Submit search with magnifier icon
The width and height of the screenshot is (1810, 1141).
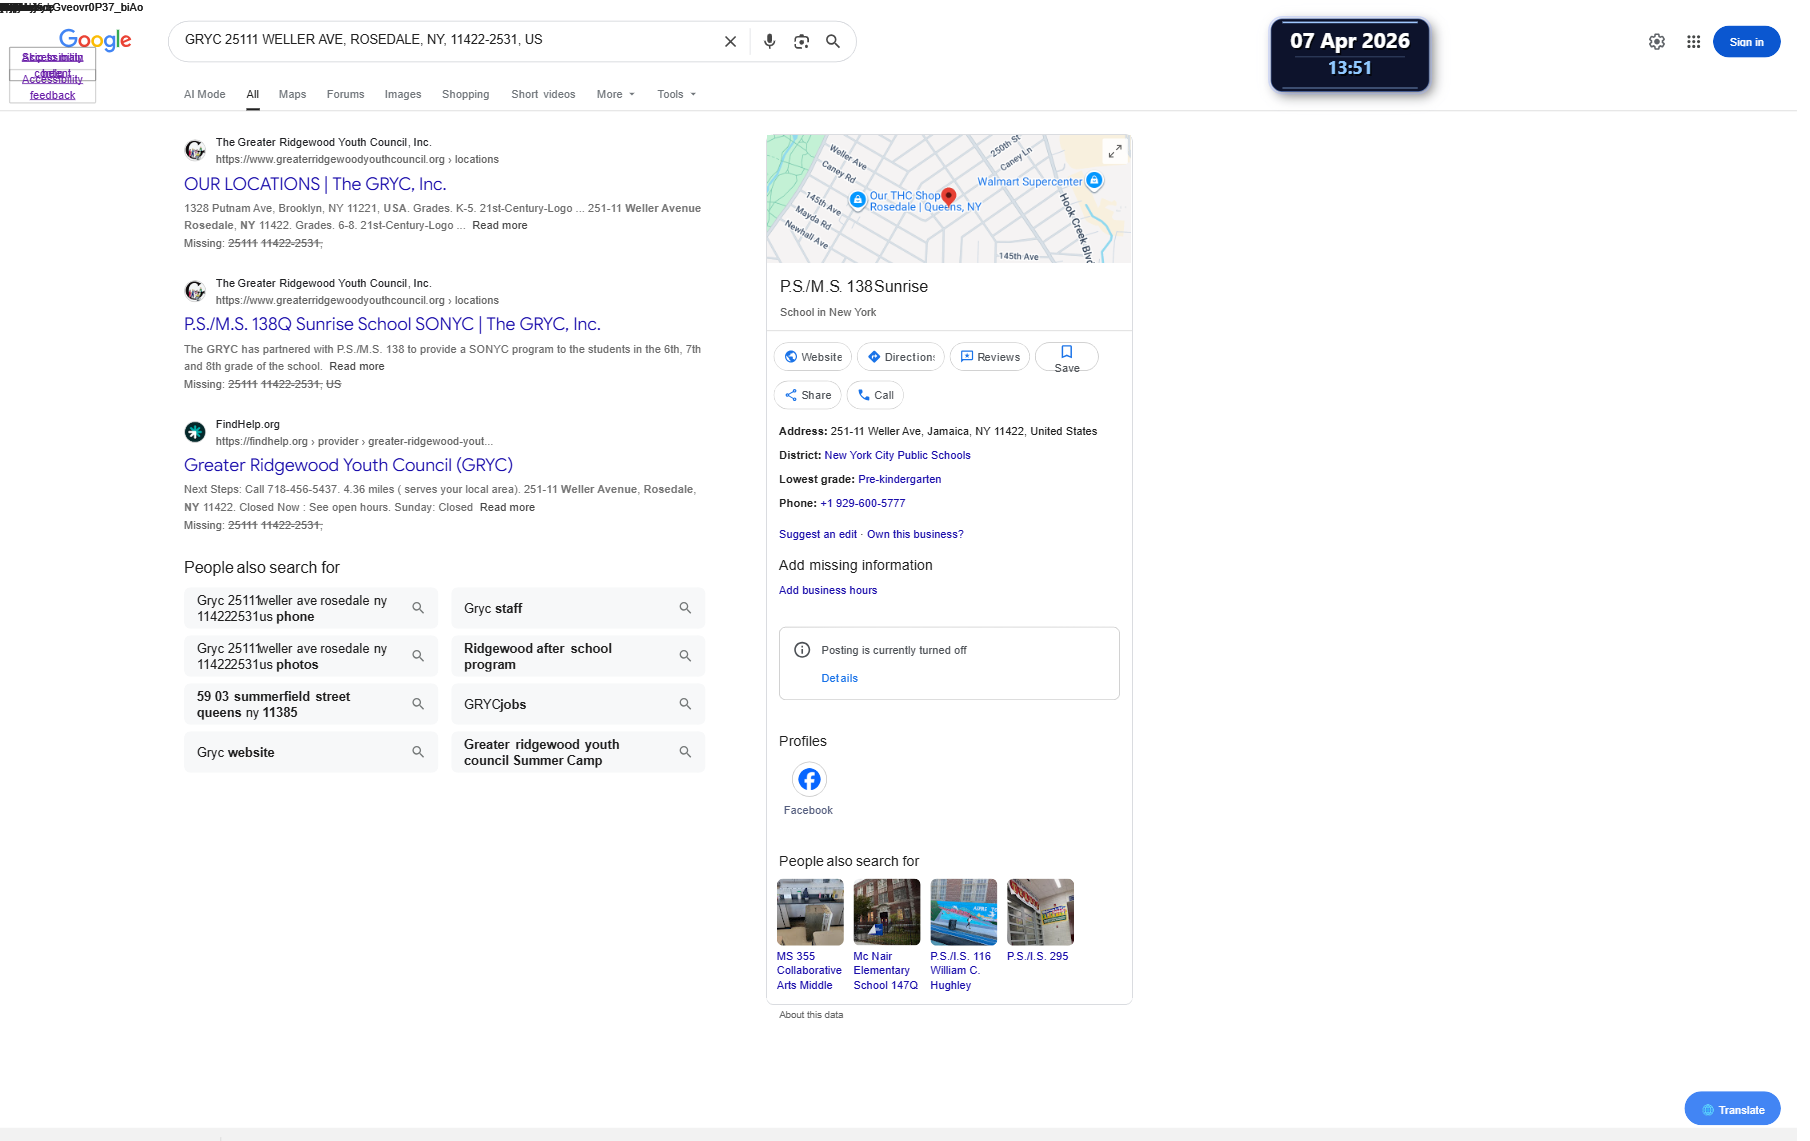tap(833, 41)
